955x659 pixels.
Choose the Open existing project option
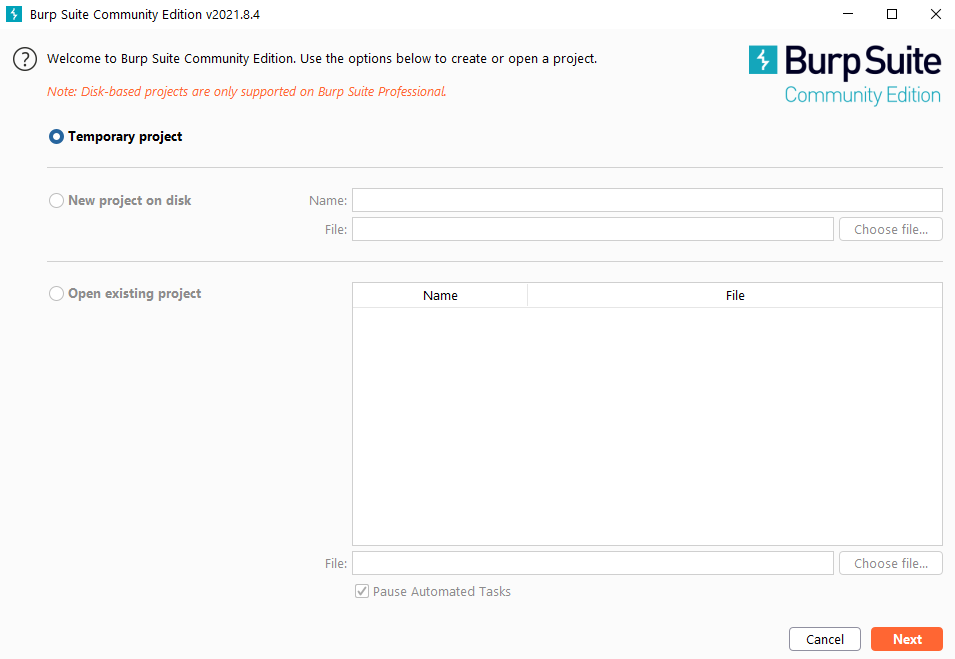[x=57, y=294]
